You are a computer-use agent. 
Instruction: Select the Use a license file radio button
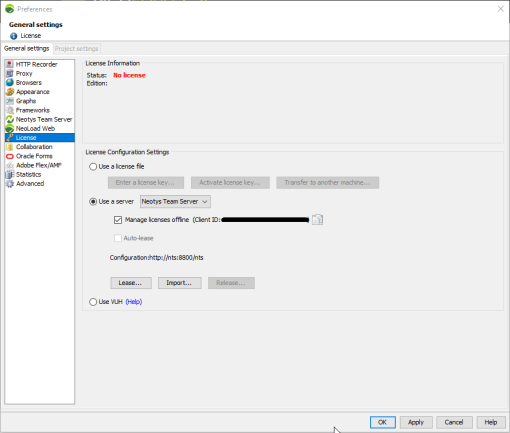[93, 167]
